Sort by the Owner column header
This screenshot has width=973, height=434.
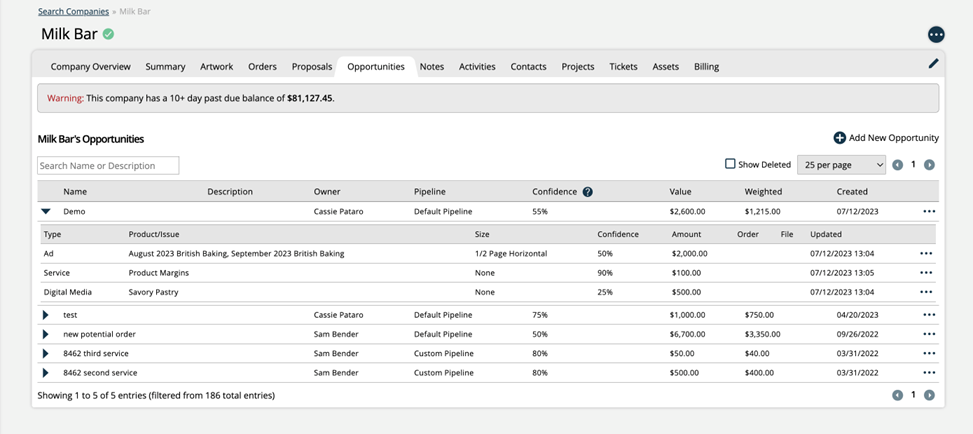[327, 192]
